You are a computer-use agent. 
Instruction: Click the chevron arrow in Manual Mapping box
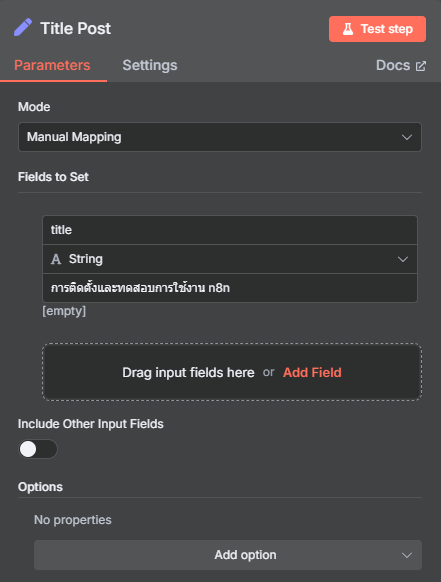[407, 137]
